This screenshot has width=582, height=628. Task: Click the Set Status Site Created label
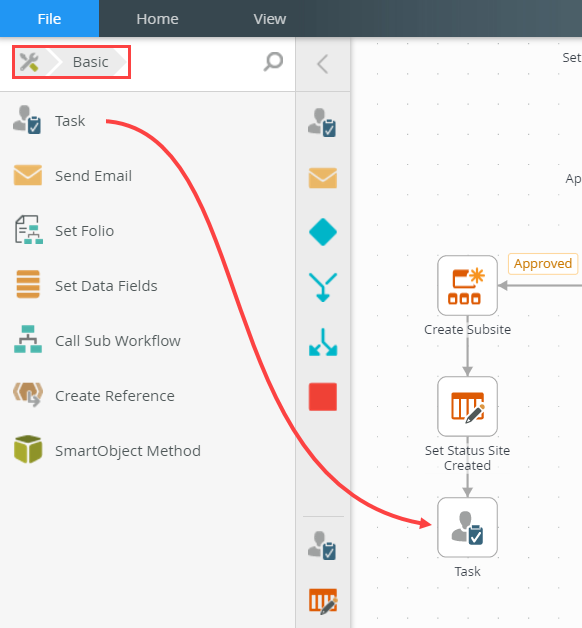pos(467,458)
